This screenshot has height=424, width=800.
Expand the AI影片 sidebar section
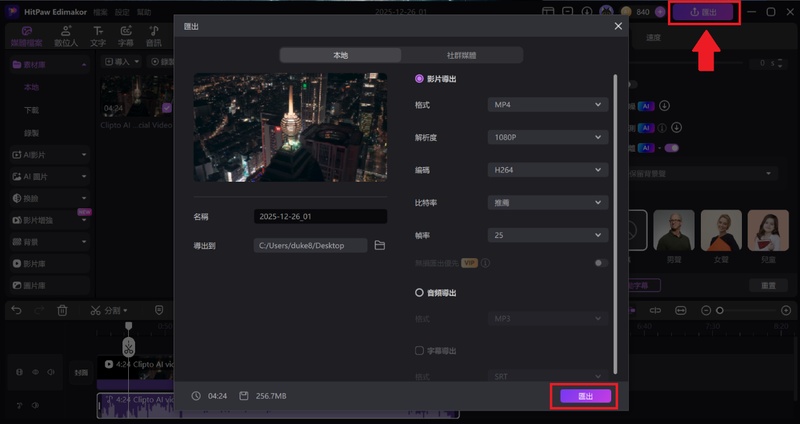point(49,155)
